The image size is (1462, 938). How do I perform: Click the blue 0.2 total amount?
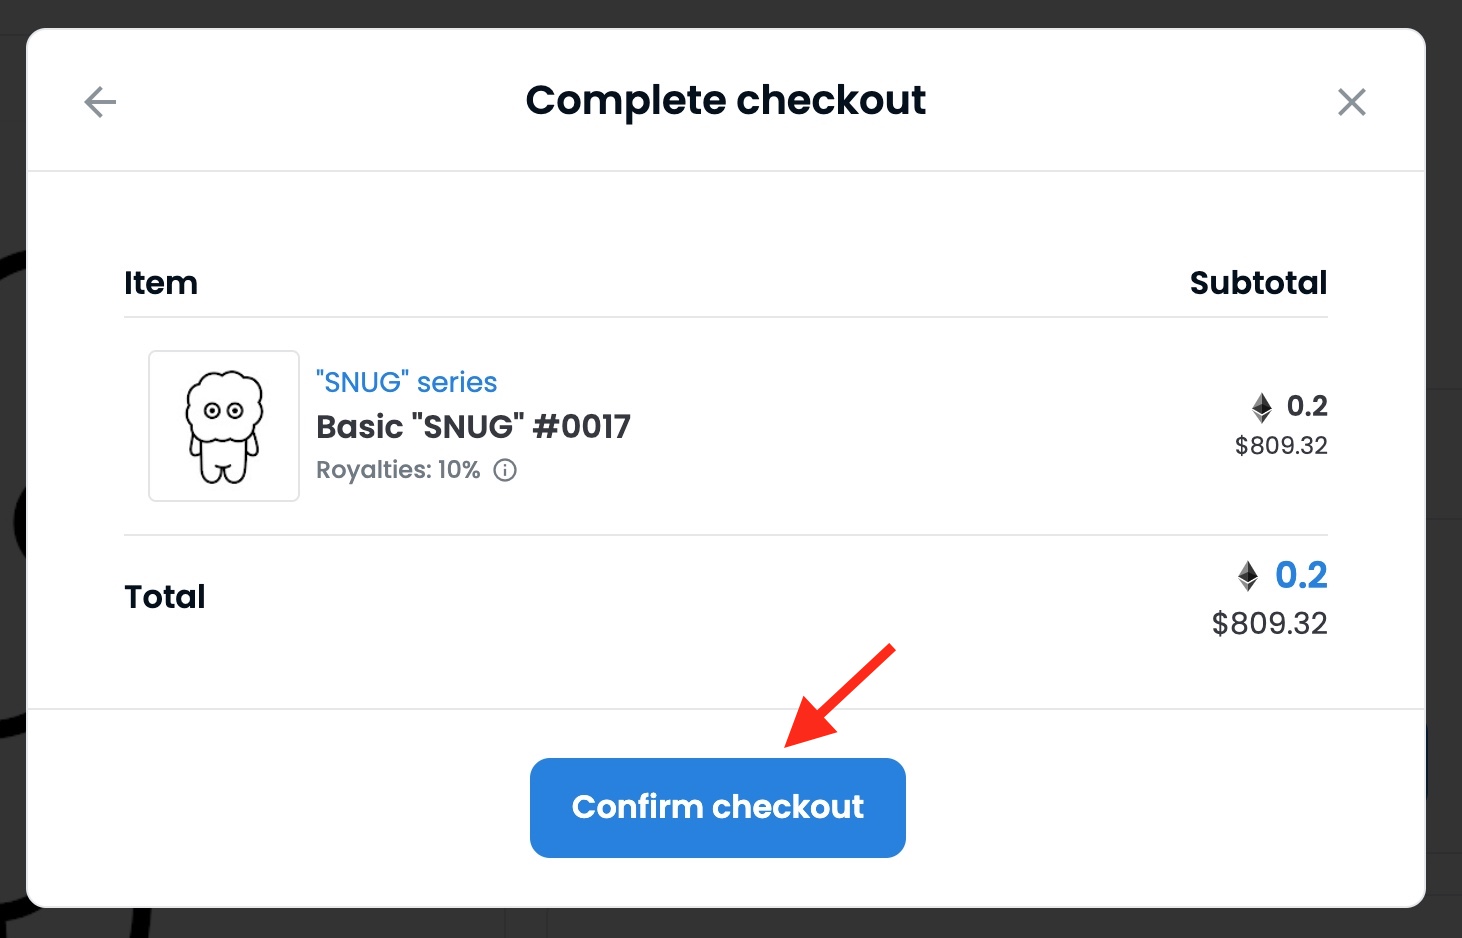pos(1301,575)
